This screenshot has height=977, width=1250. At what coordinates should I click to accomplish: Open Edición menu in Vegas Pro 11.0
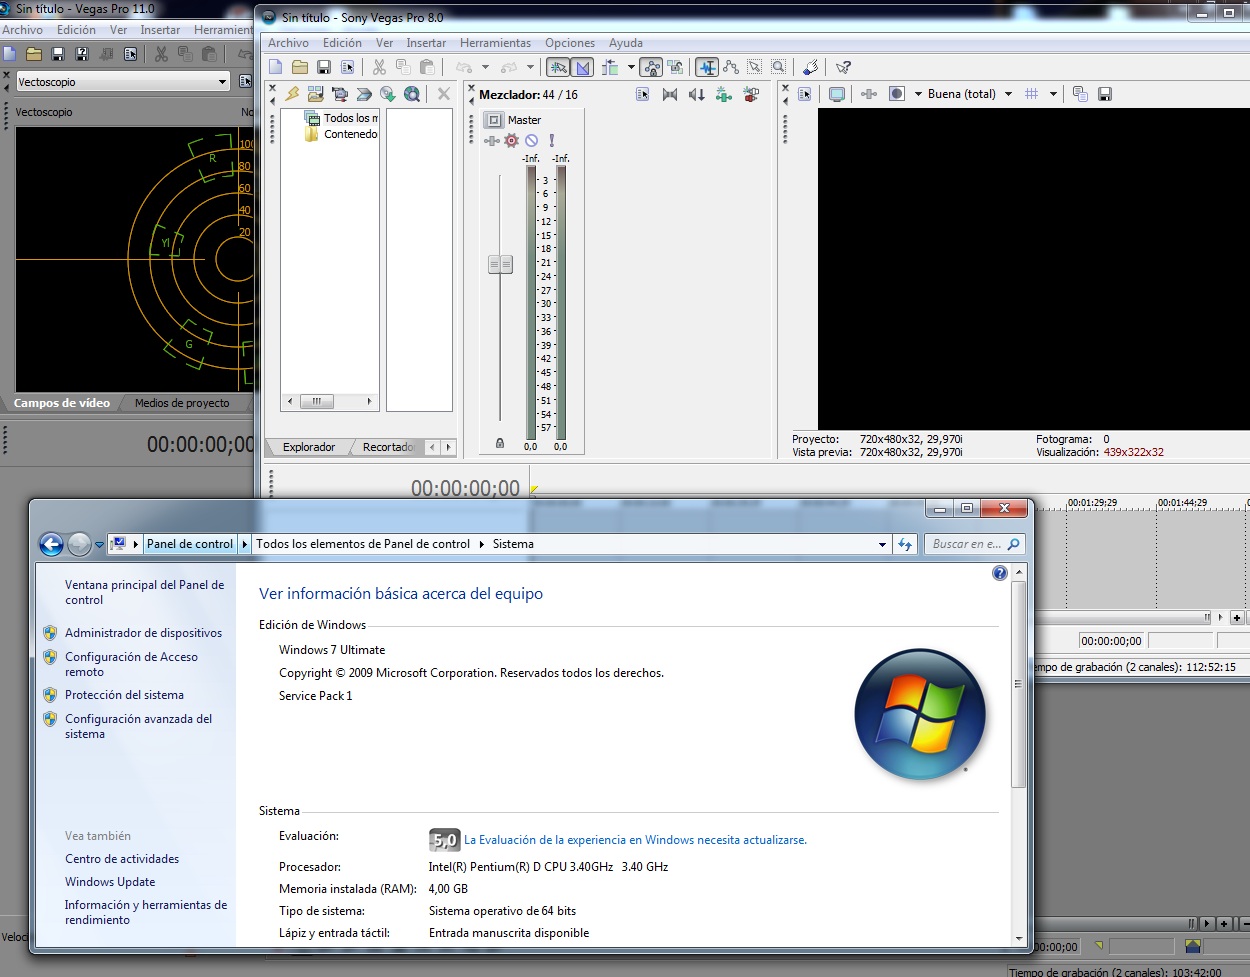point(77,30)
